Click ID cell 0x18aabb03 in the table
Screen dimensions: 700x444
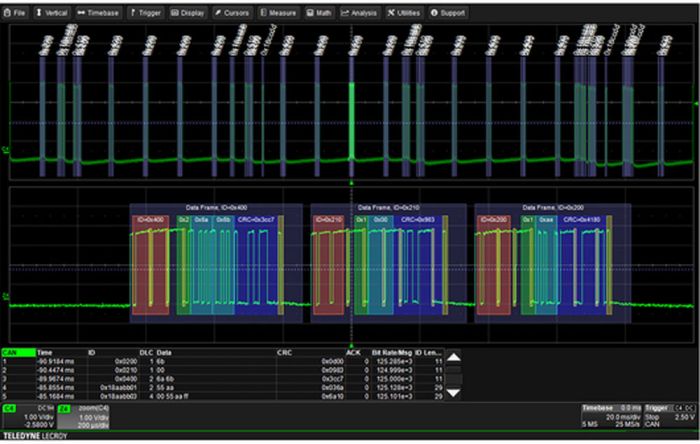click(118, 396)
